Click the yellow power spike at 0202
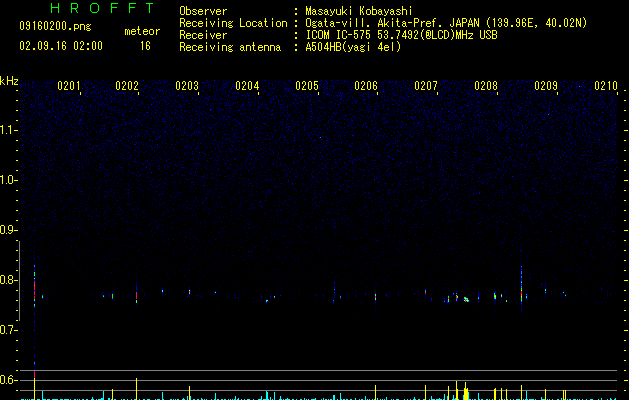 [136, 388]
